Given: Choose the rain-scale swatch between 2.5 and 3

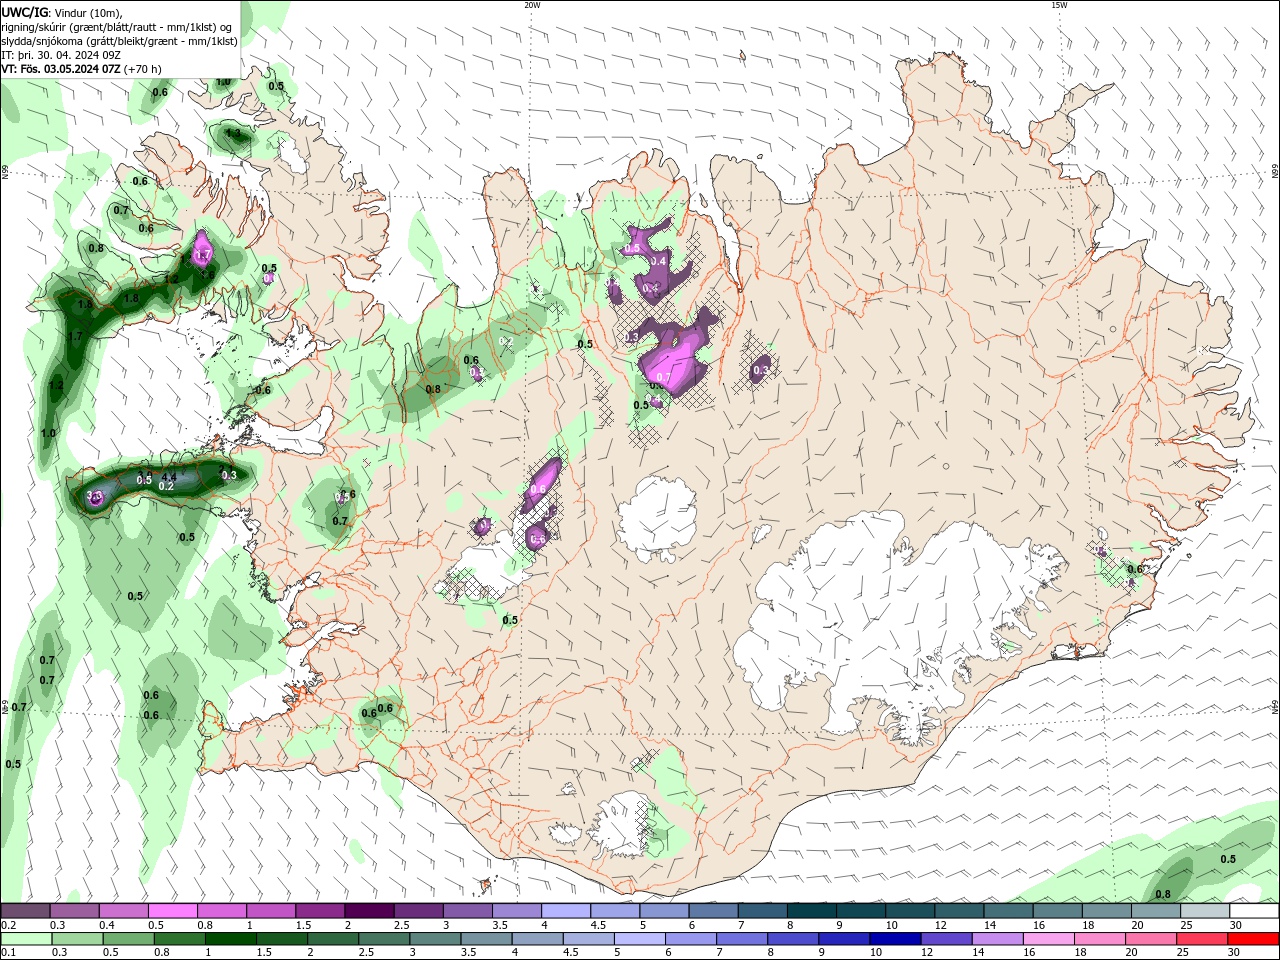Looking at the screenshot, I should [x=384, y=939].
